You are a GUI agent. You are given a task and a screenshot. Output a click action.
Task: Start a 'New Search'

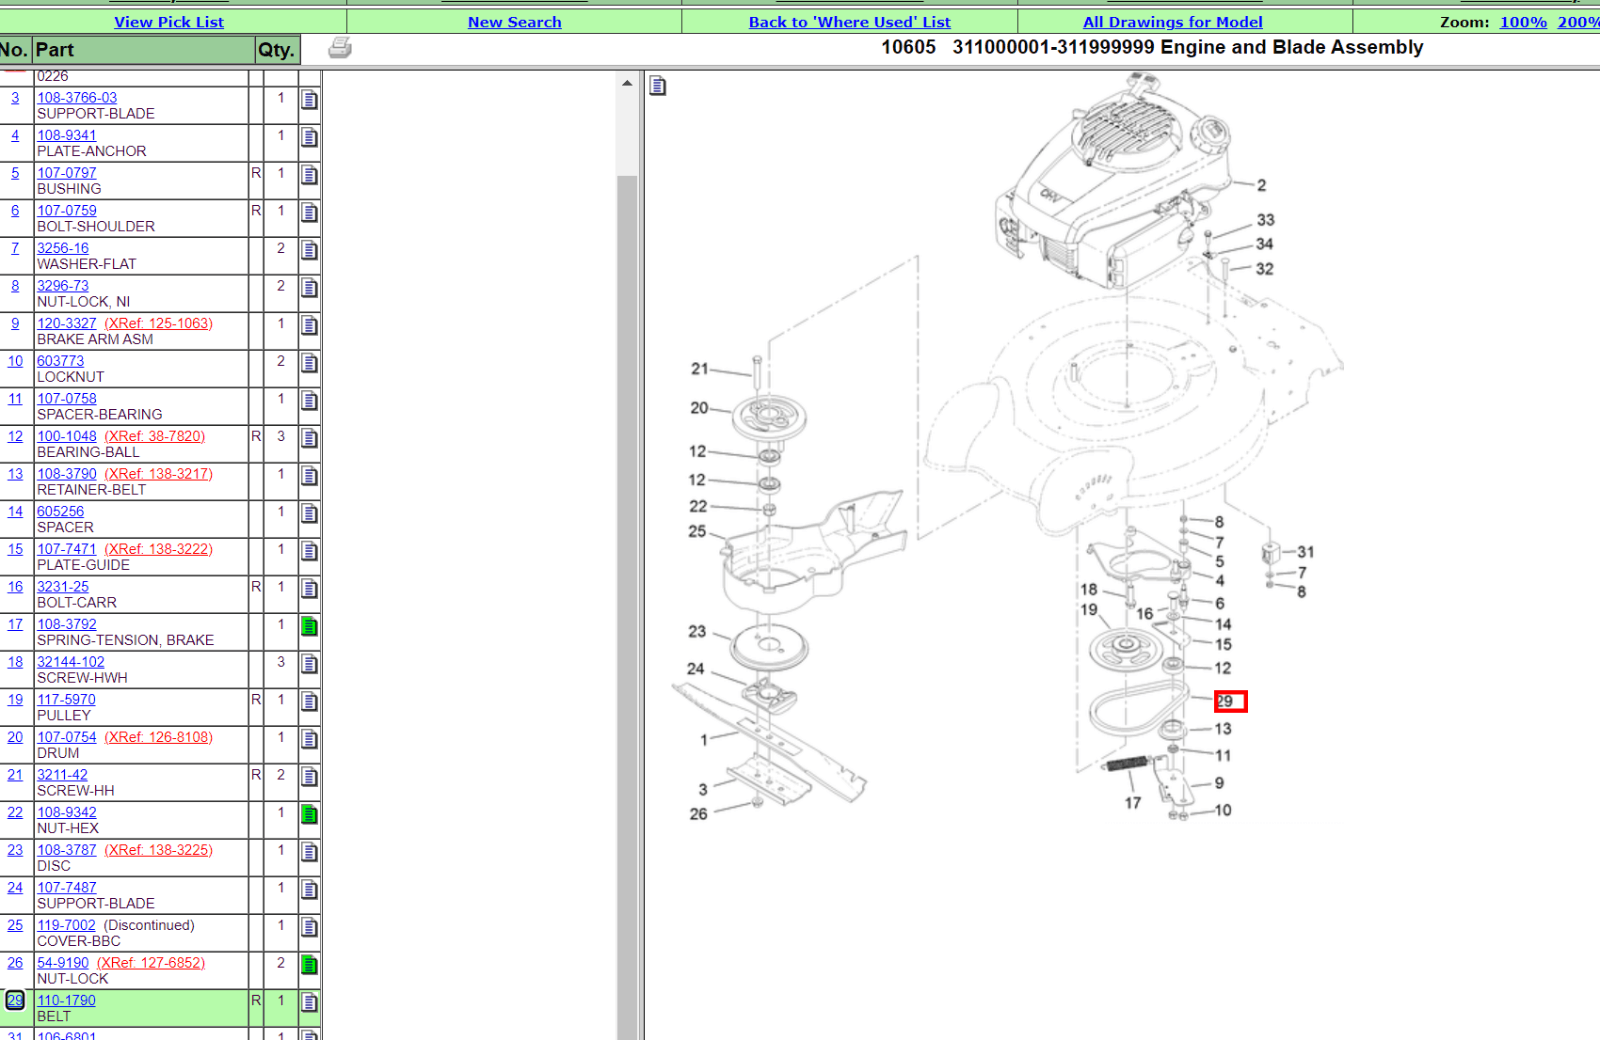(514, 22)
